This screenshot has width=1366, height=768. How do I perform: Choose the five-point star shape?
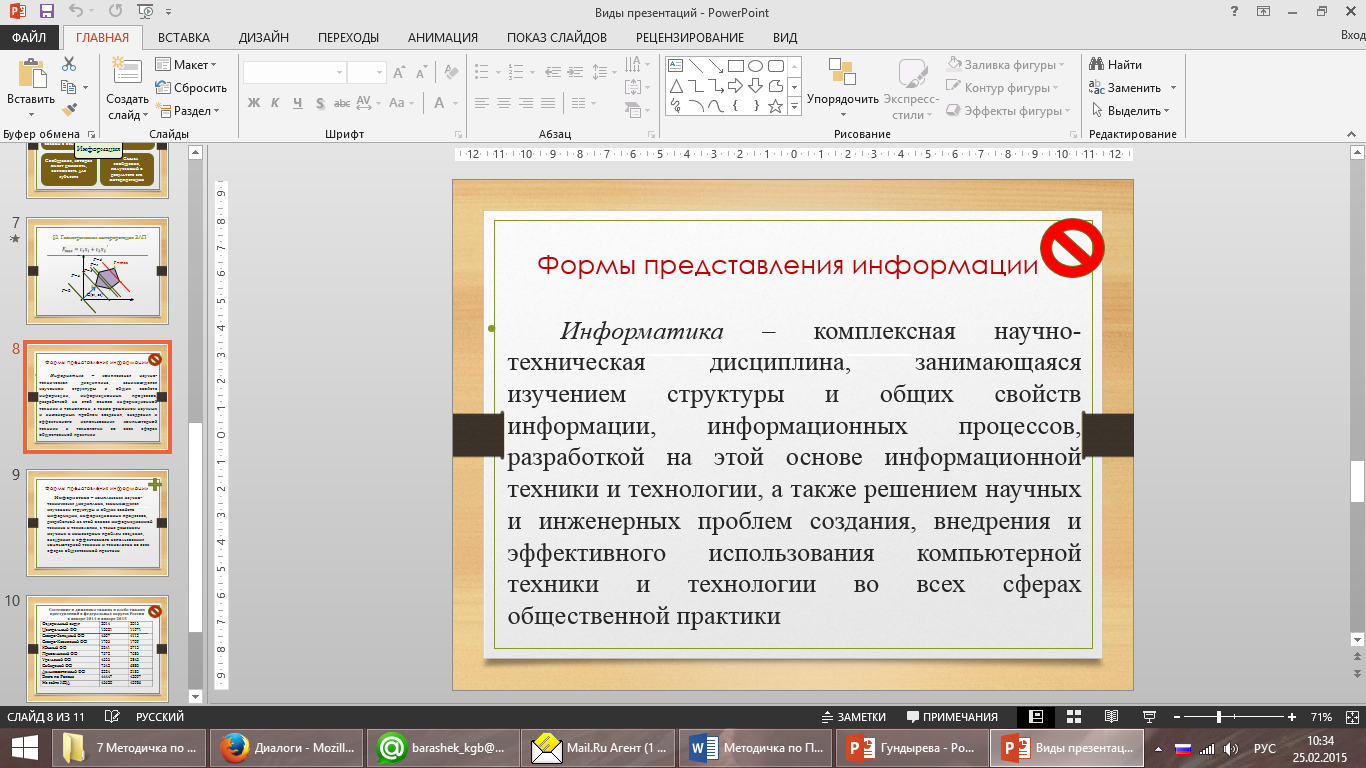point(775,106)
